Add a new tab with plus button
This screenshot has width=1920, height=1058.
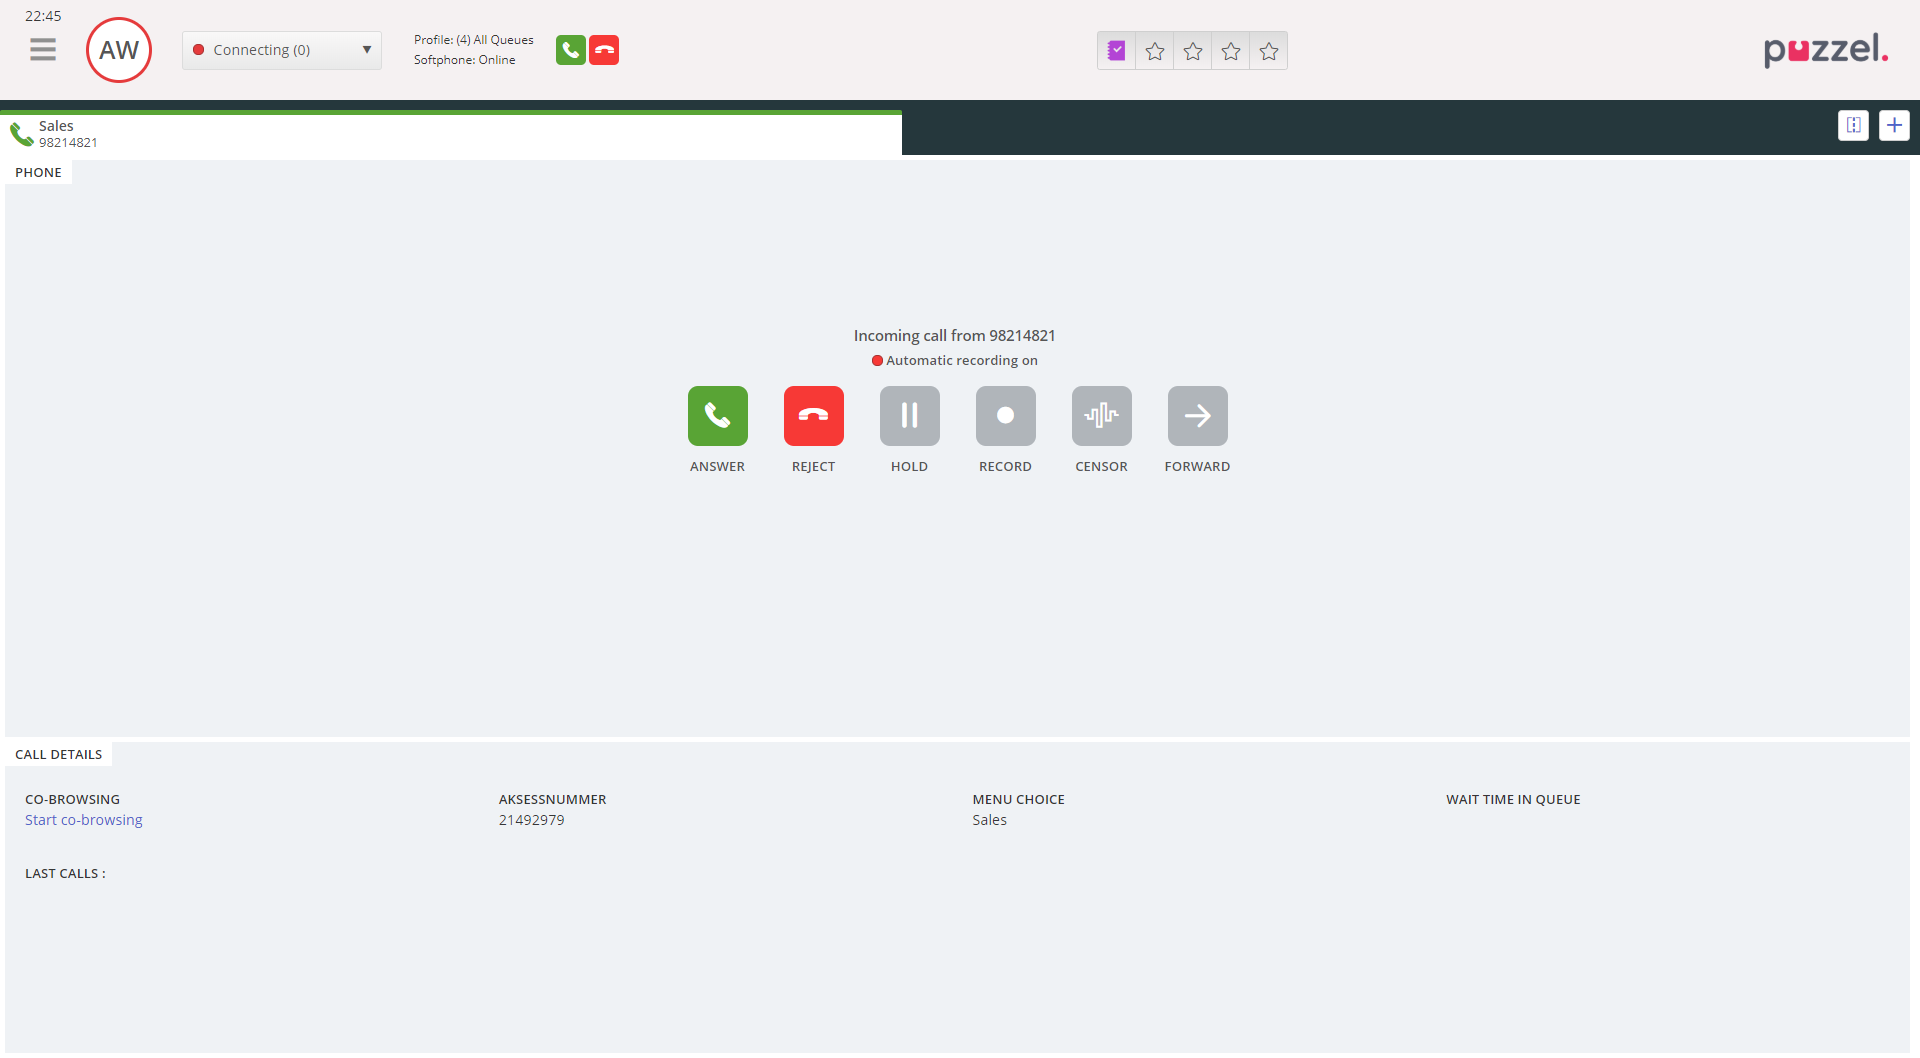[1894, 125]
